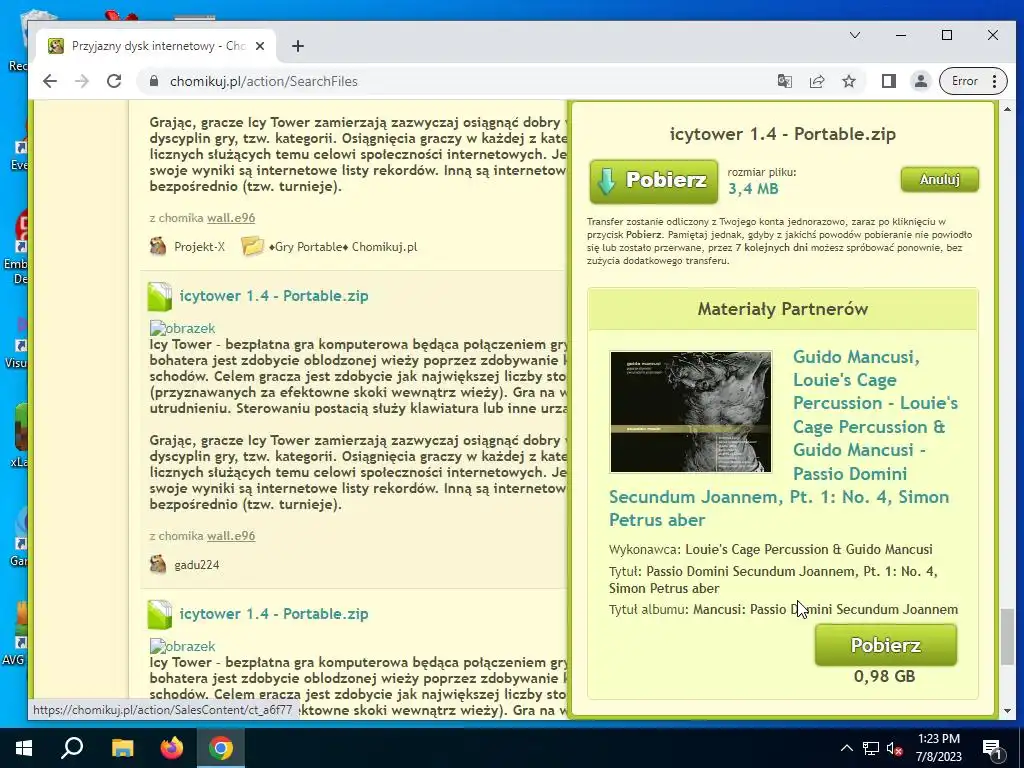Open Windows taskbar search
Screen dimensions: 1024x768
(72, 748)
